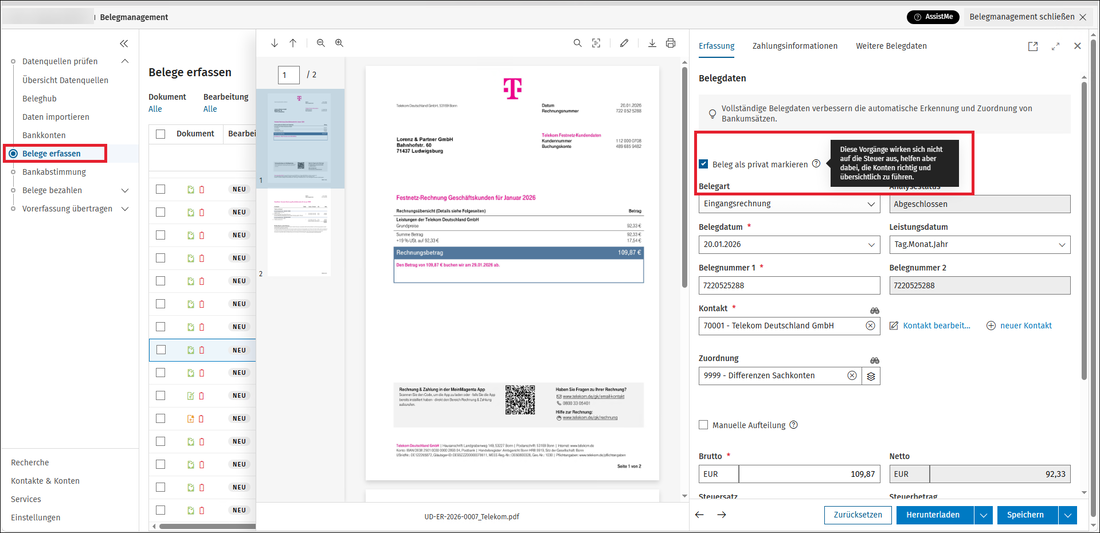Open Kontakt search binoculars icon

click(874, 309)
